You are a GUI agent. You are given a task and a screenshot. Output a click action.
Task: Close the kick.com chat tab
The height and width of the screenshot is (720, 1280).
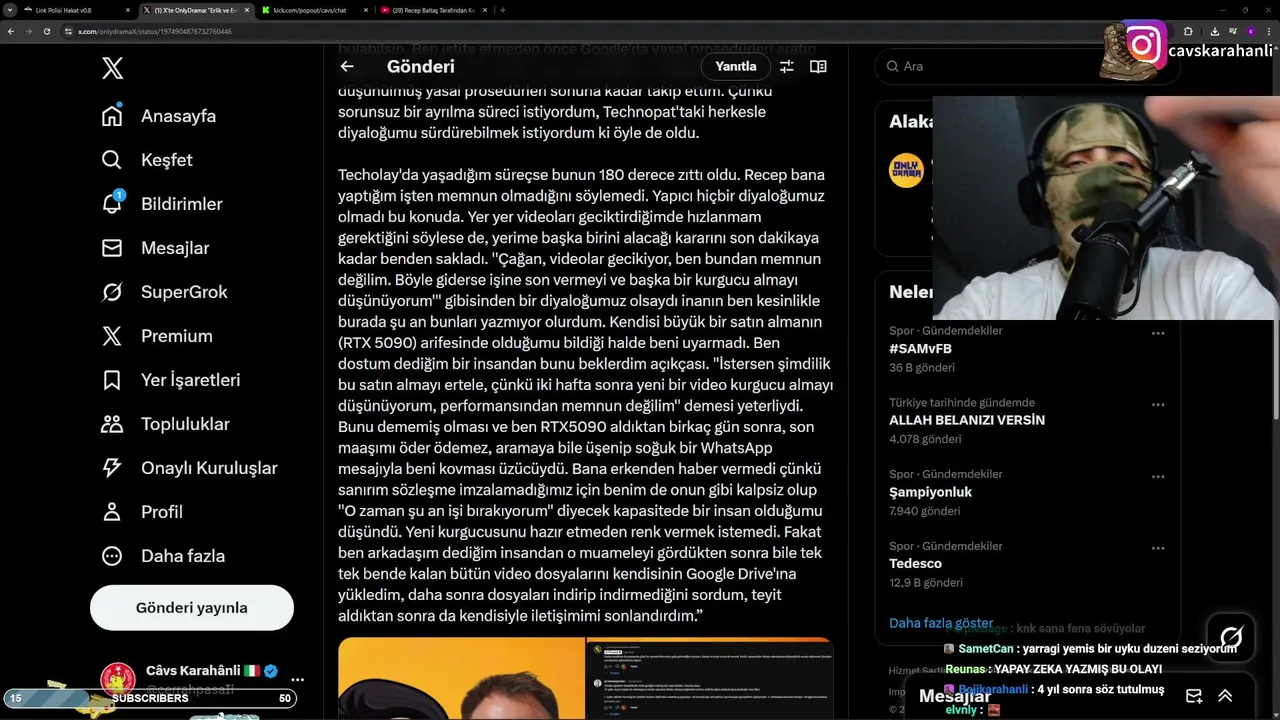[x=367, y=10]
